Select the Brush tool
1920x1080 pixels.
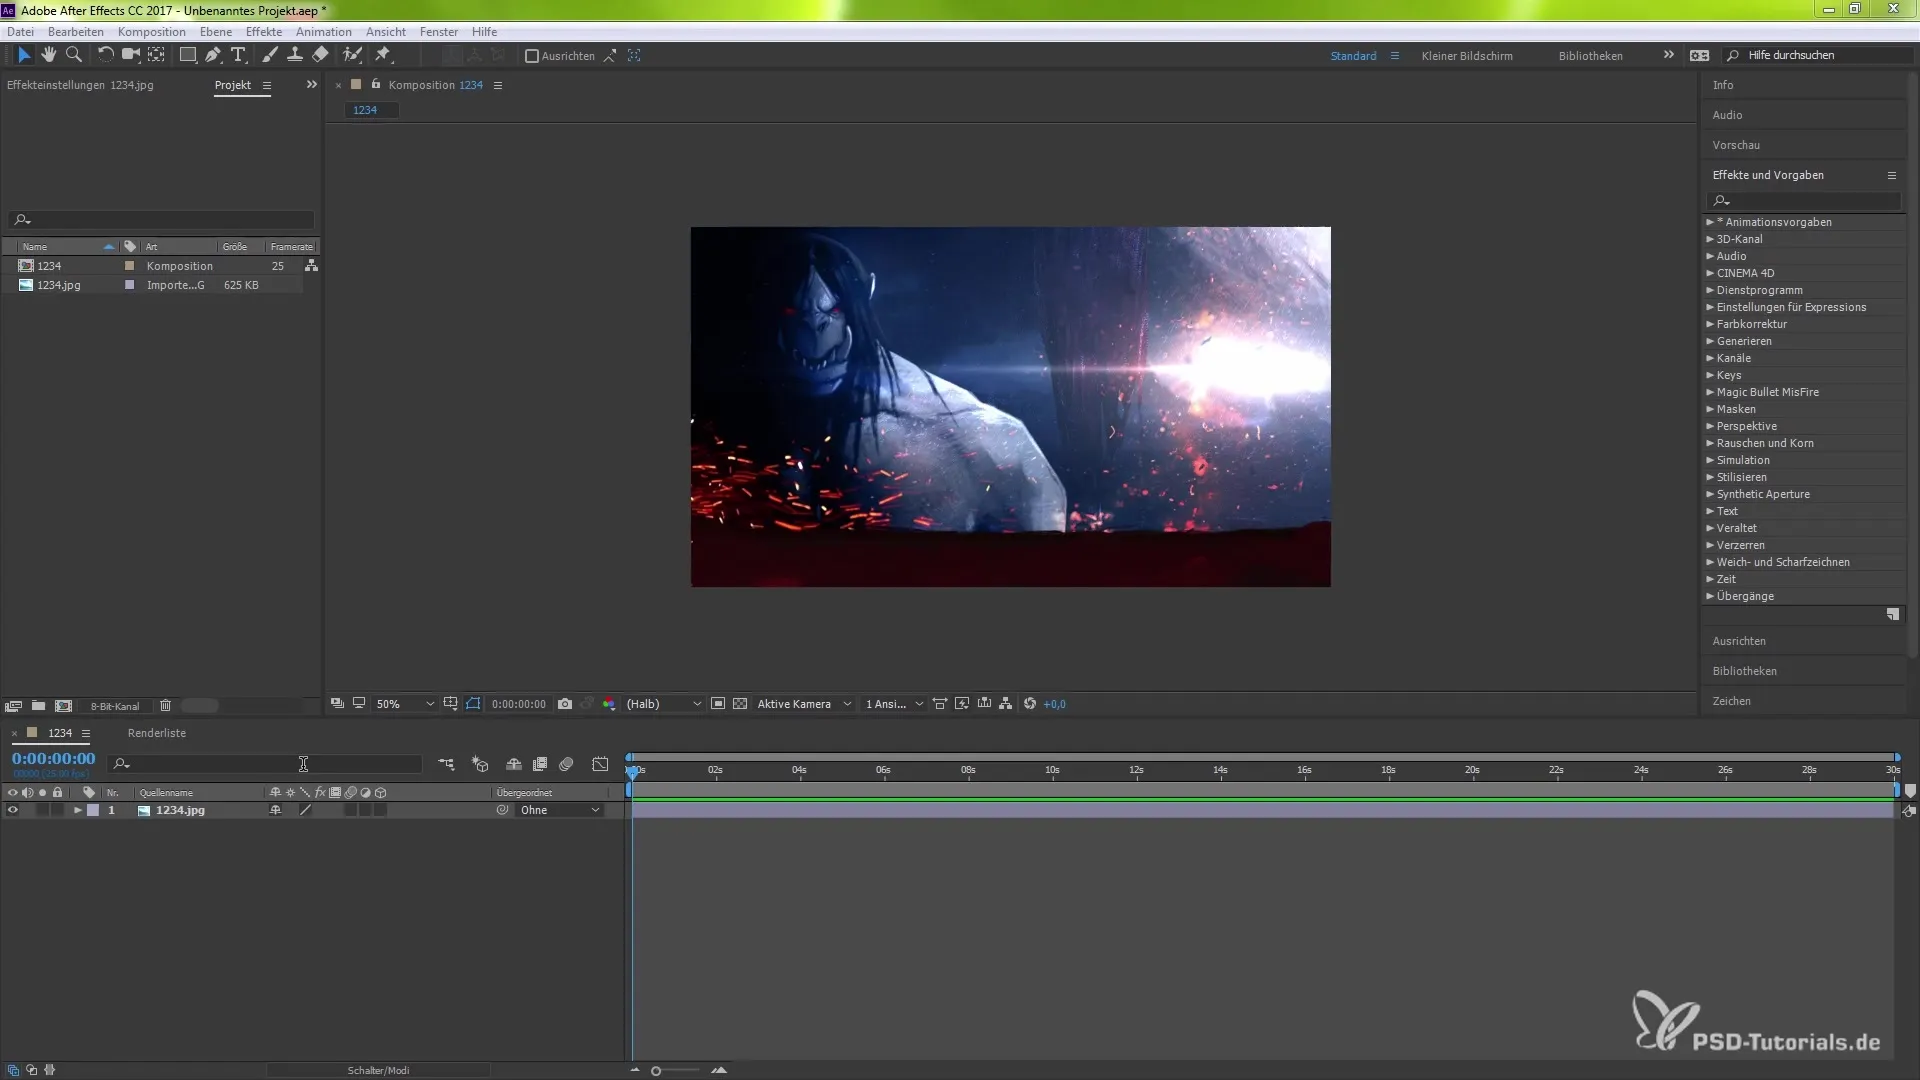point(269,55)
